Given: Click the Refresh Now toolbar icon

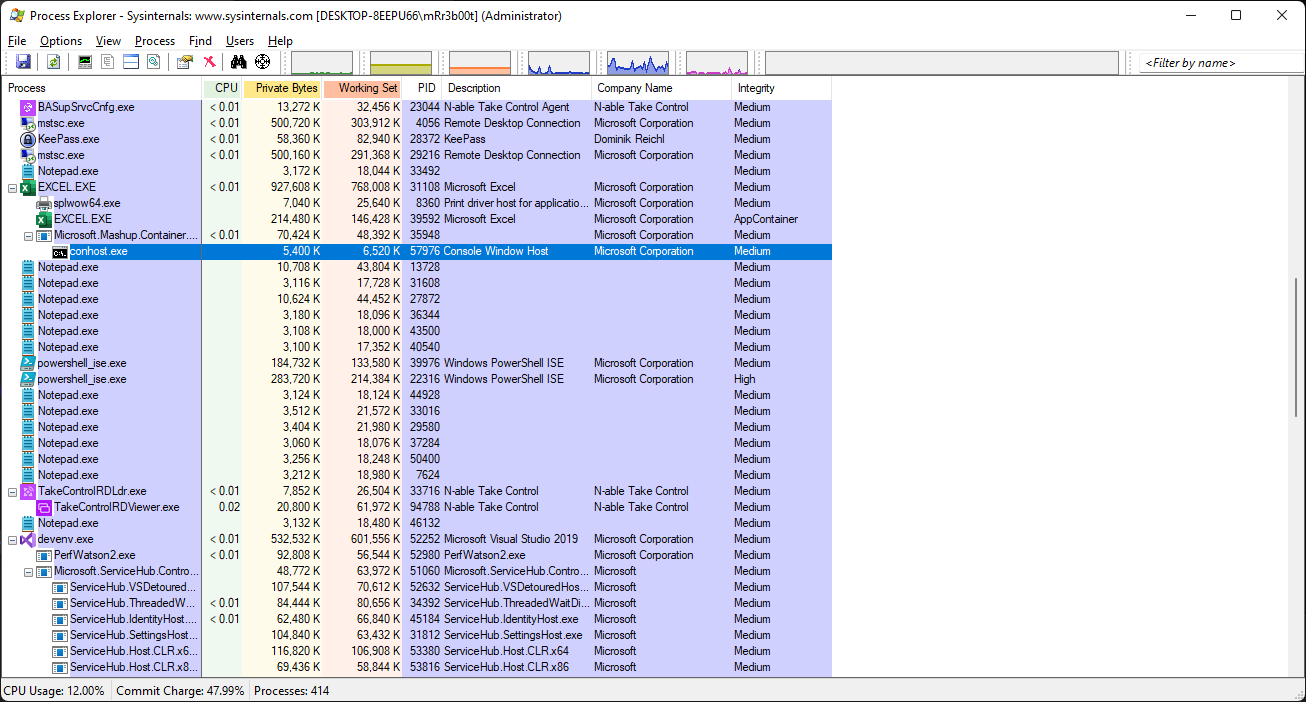Looking at the screenshot, I should click(x=53, y=62).
